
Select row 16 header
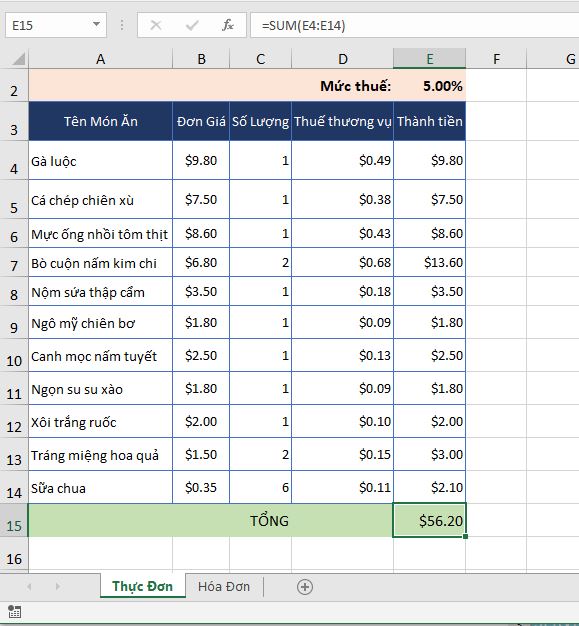14,554
